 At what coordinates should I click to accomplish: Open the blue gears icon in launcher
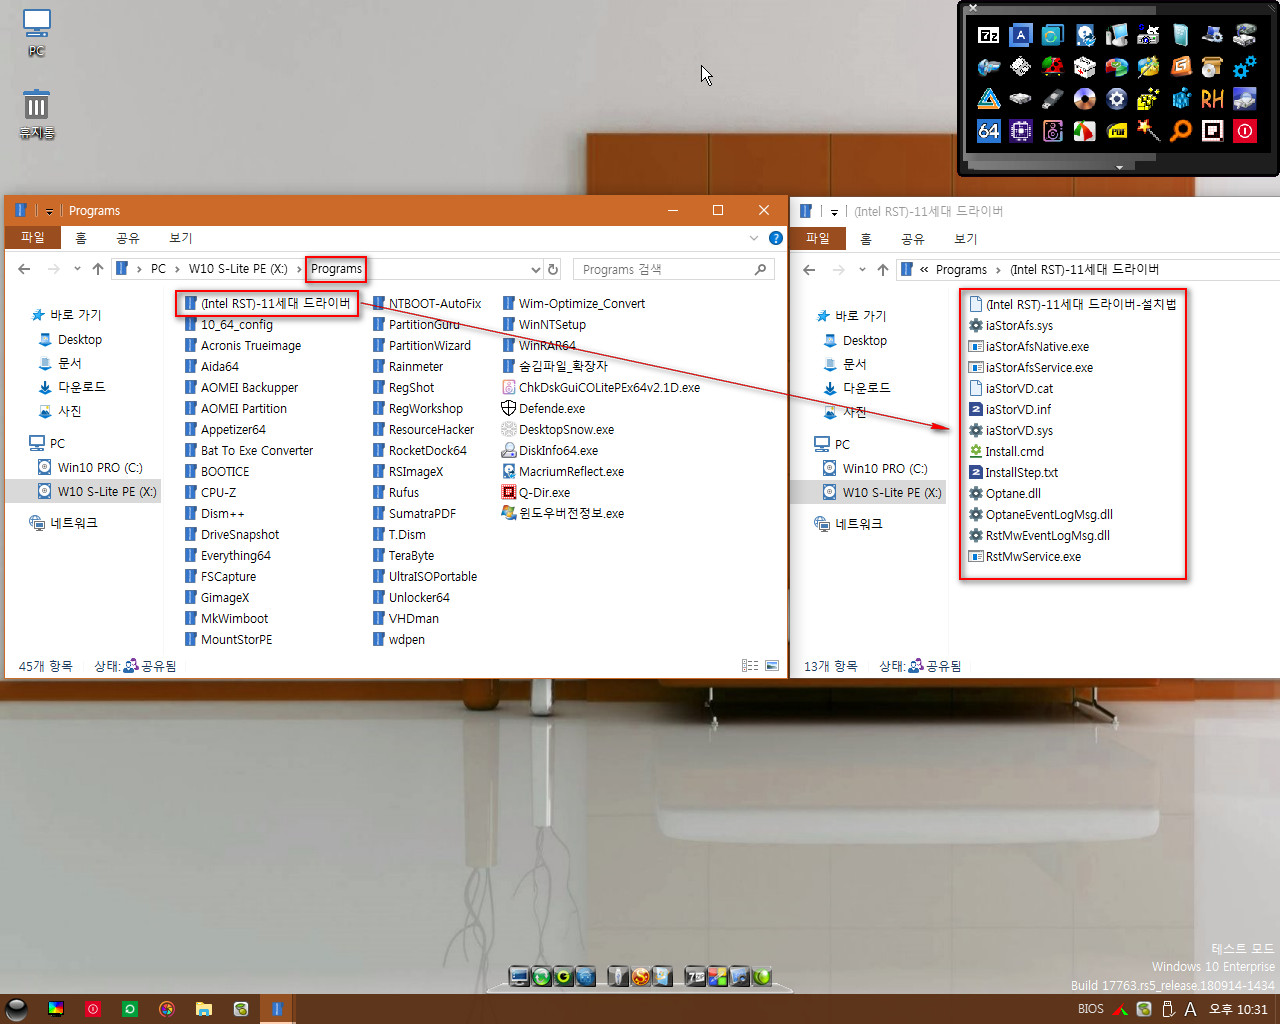[1244, 67]
